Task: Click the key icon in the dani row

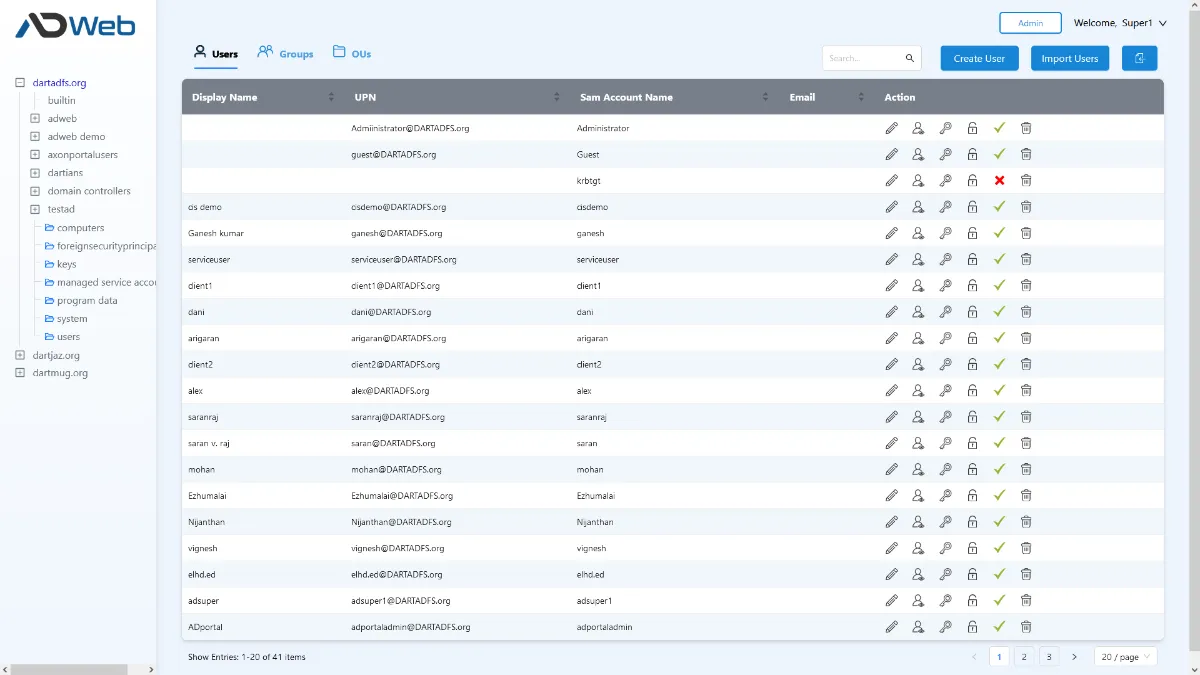Action: coord(945,312)
